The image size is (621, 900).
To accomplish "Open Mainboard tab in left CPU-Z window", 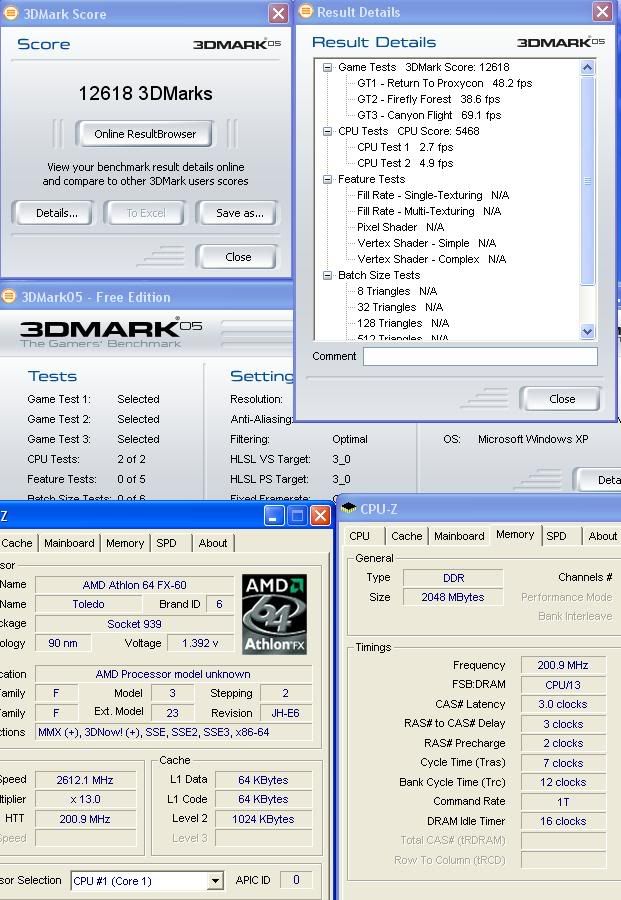I will (x=69, y=543).
